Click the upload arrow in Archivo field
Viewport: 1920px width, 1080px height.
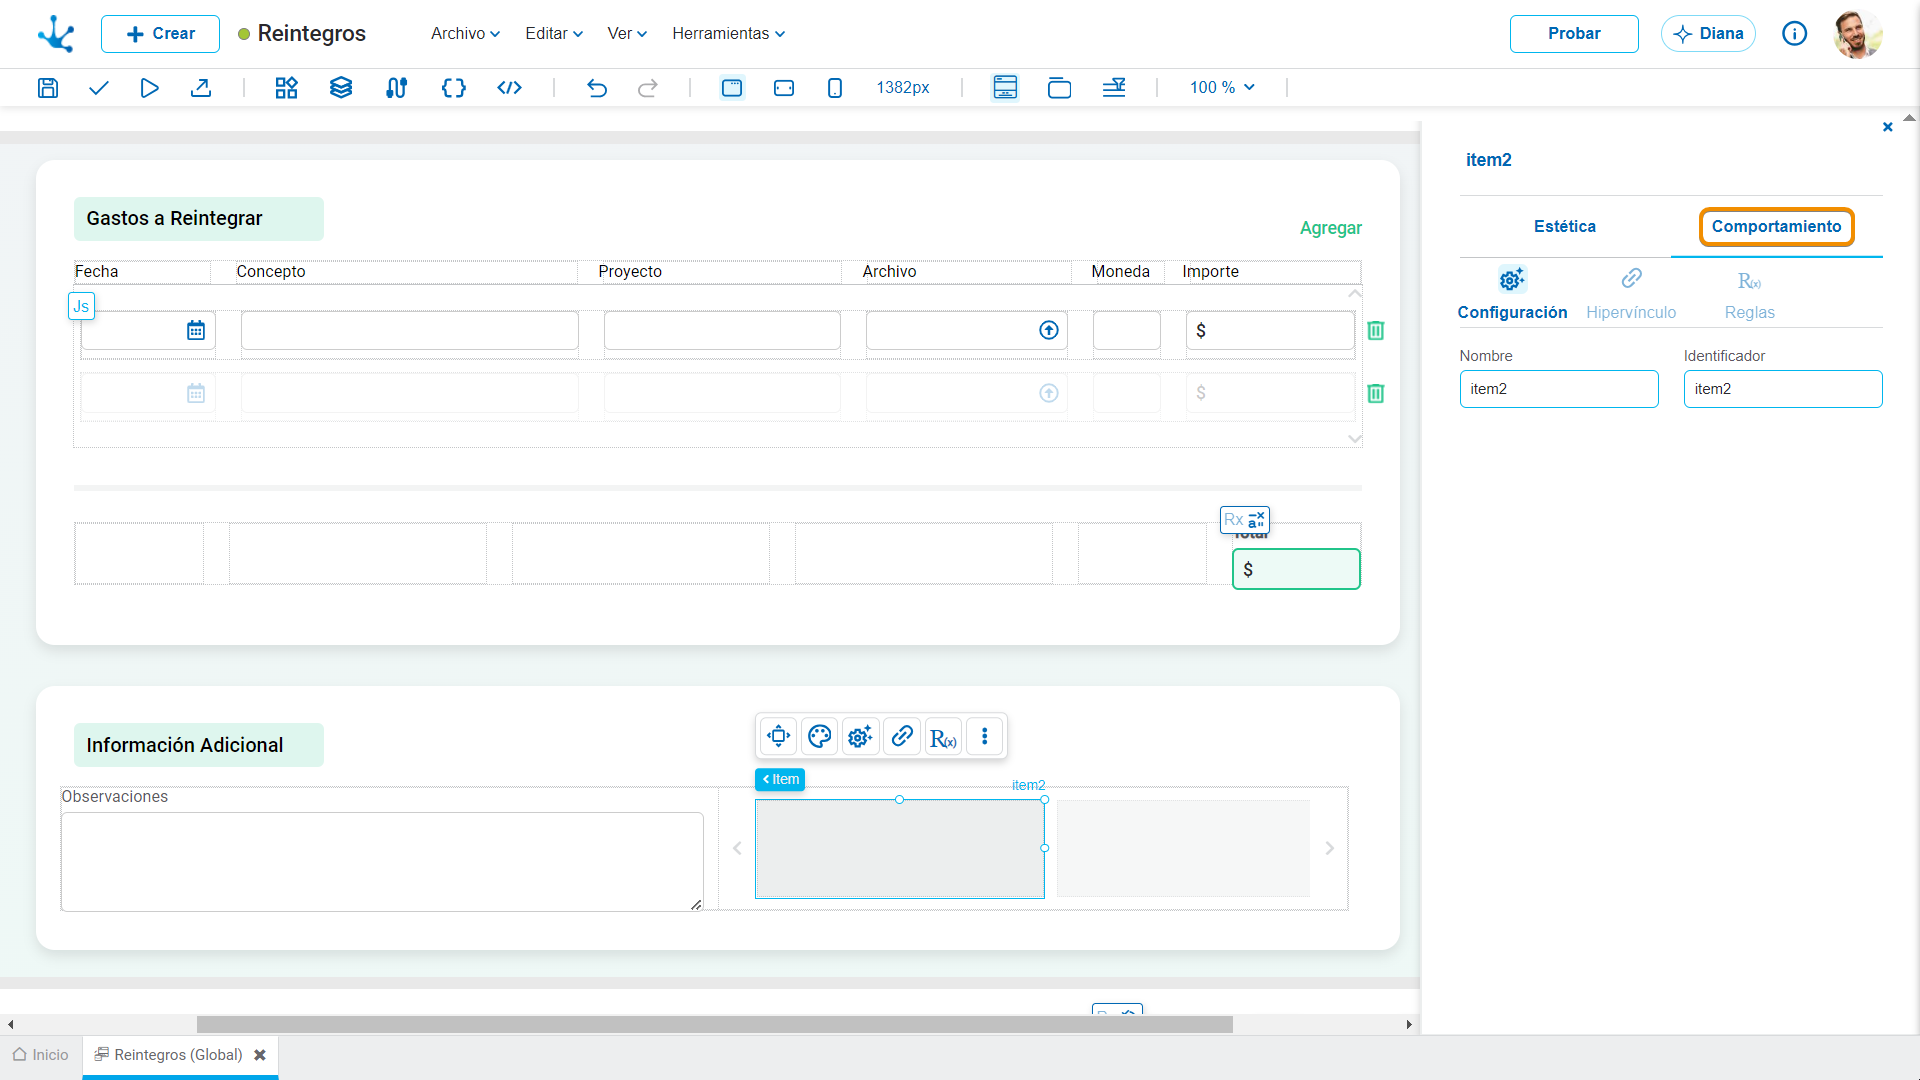(1049, 331)
